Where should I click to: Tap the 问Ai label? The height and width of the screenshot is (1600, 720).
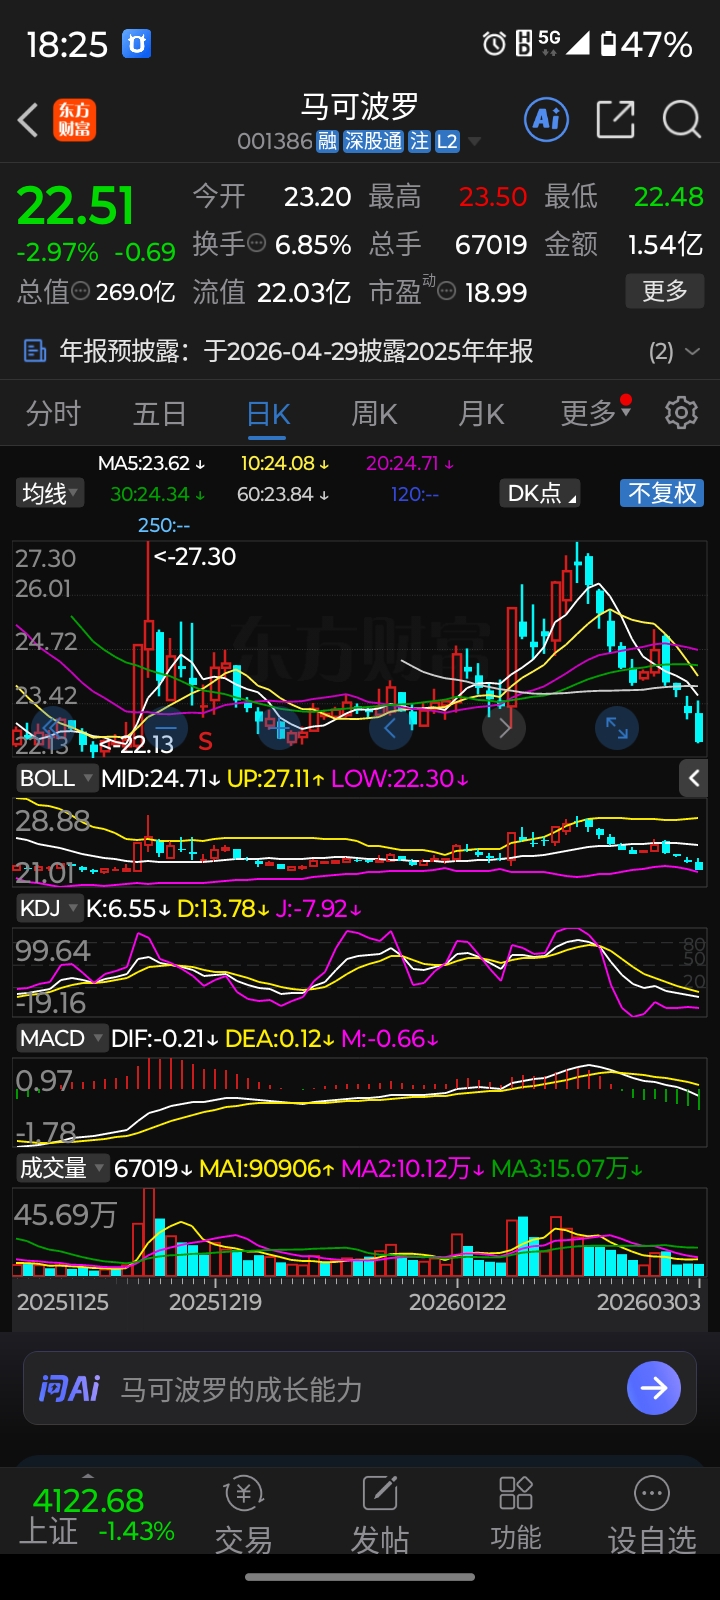click(x=69, y=1388)
